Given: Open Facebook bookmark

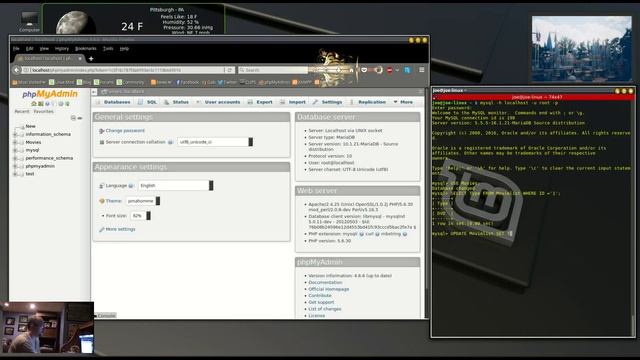Looking at the screenshot, I should point(187,82).
